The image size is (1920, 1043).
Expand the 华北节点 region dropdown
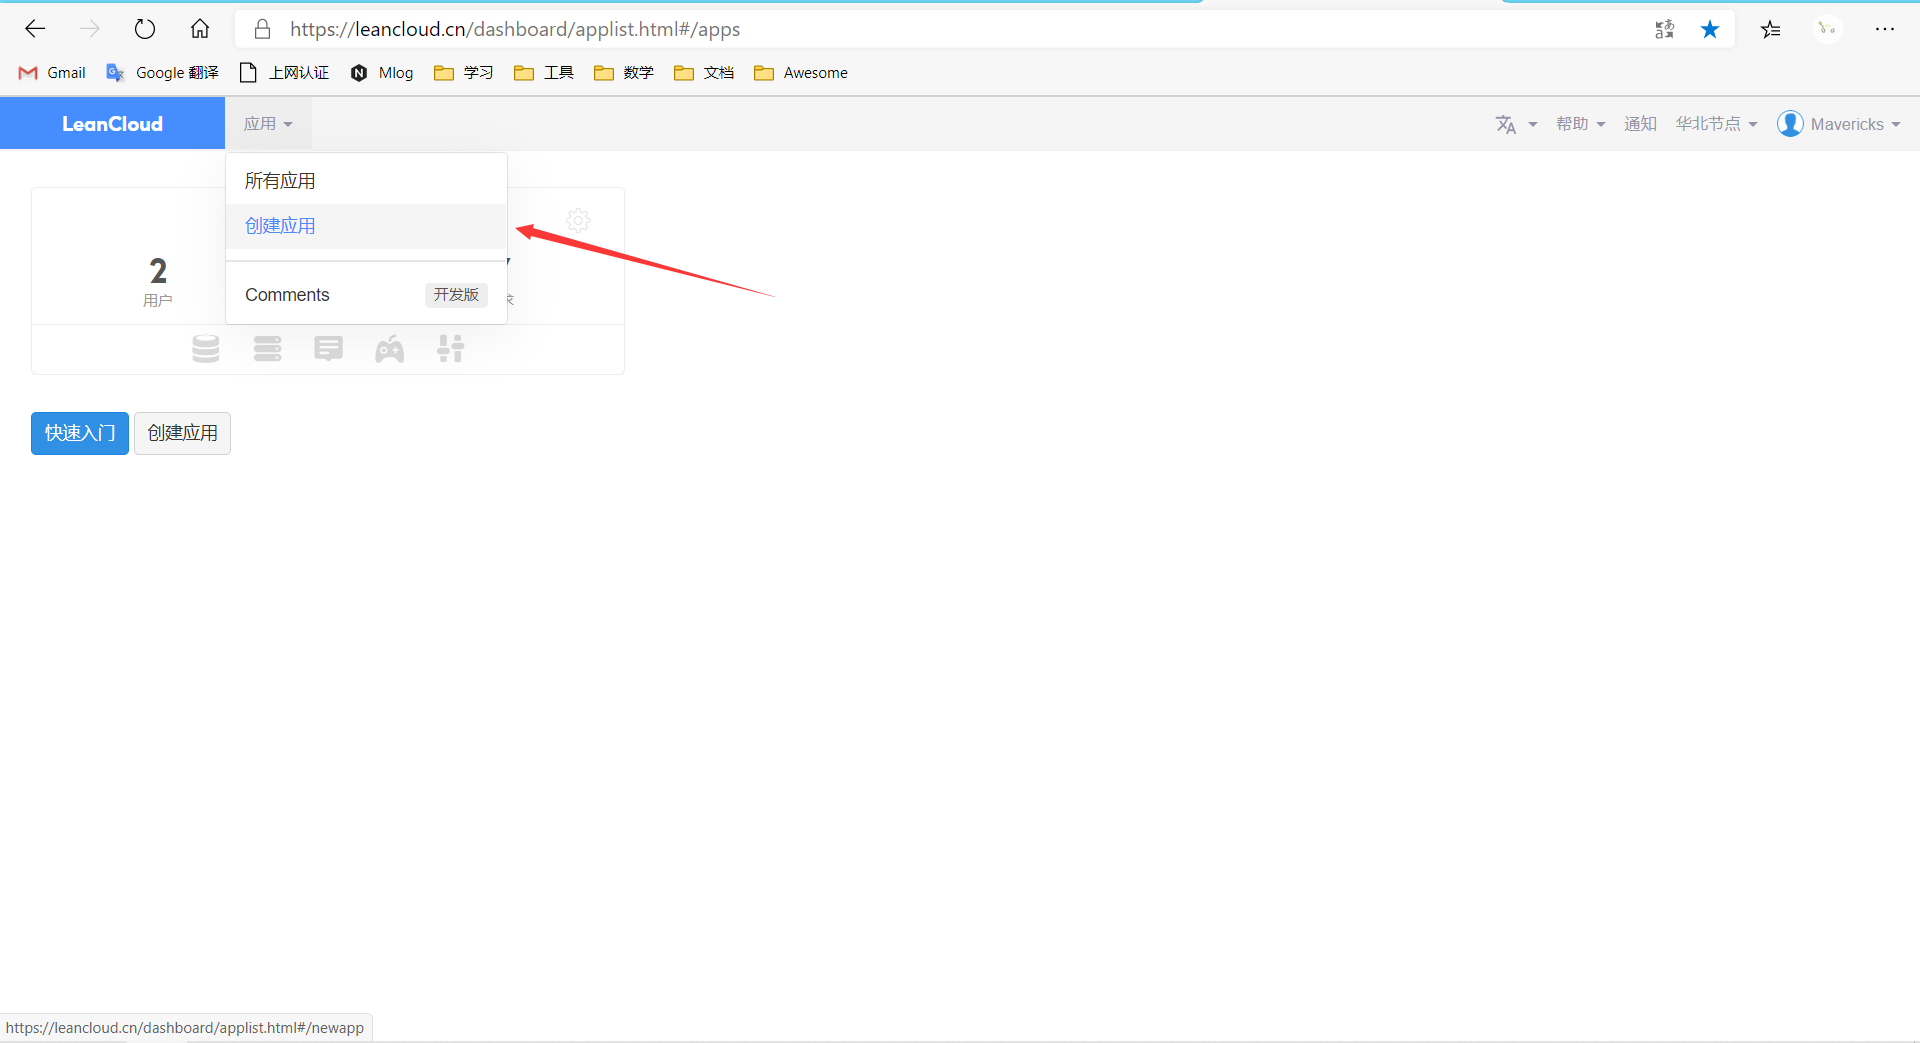coord(1716,124)
